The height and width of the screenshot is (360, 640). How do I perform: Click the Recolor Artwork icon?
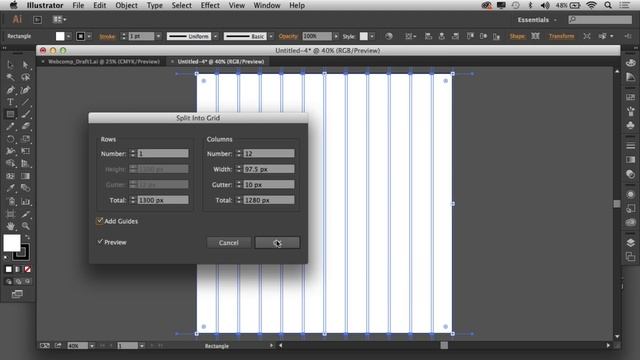(389, 36)
